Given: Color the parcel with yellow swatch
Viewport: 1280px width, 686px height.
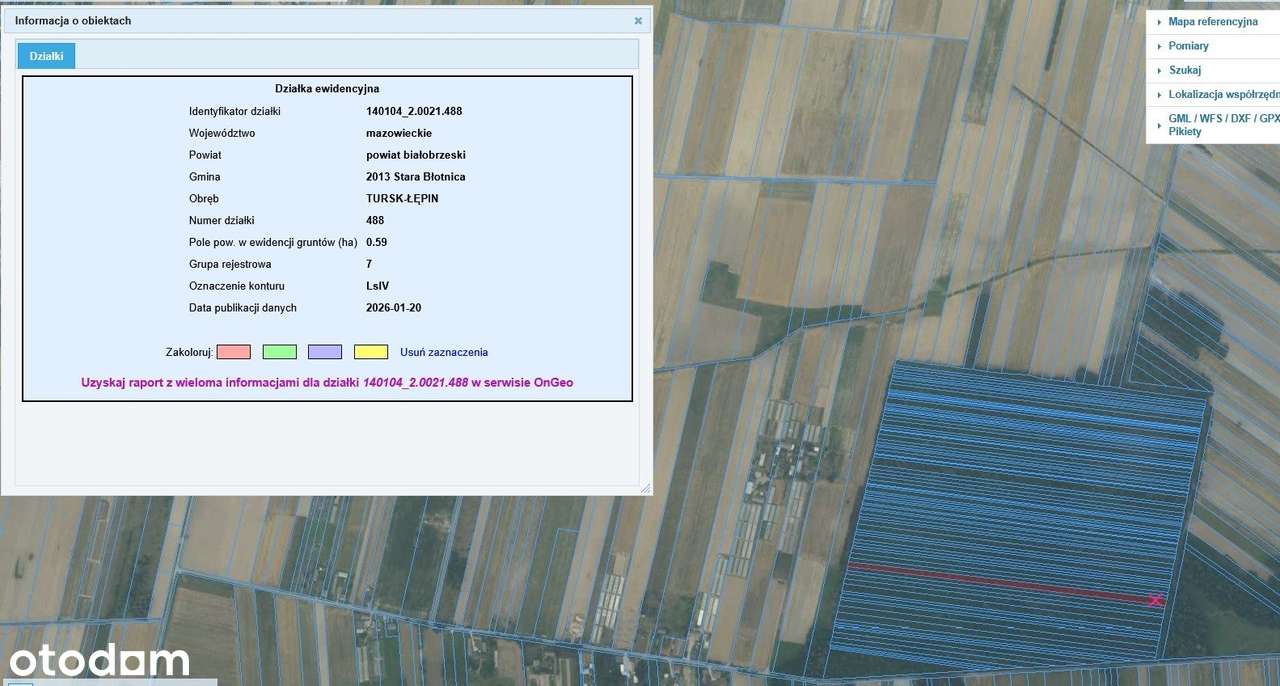Looking at the screenshot, I should coord(371,352).
